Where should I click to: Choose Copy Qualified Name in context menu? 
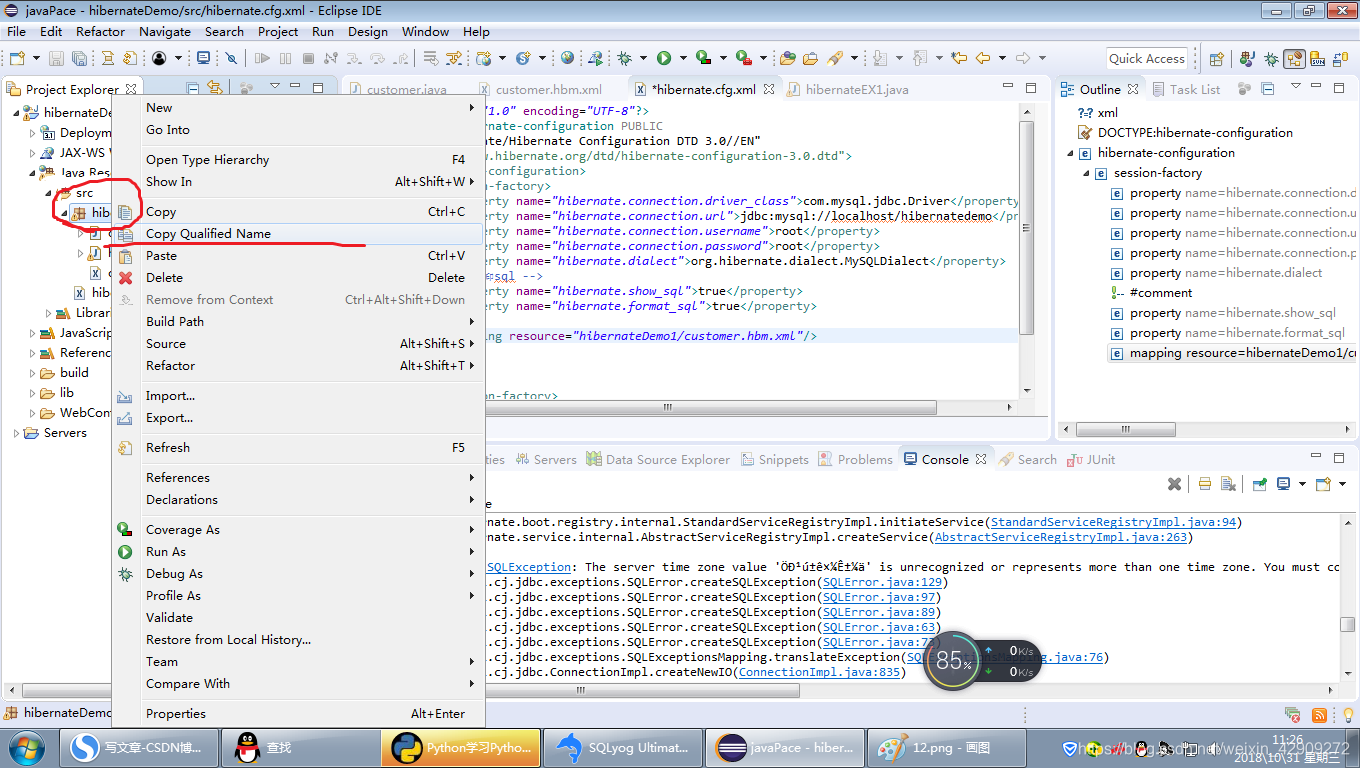pos(298,233)
